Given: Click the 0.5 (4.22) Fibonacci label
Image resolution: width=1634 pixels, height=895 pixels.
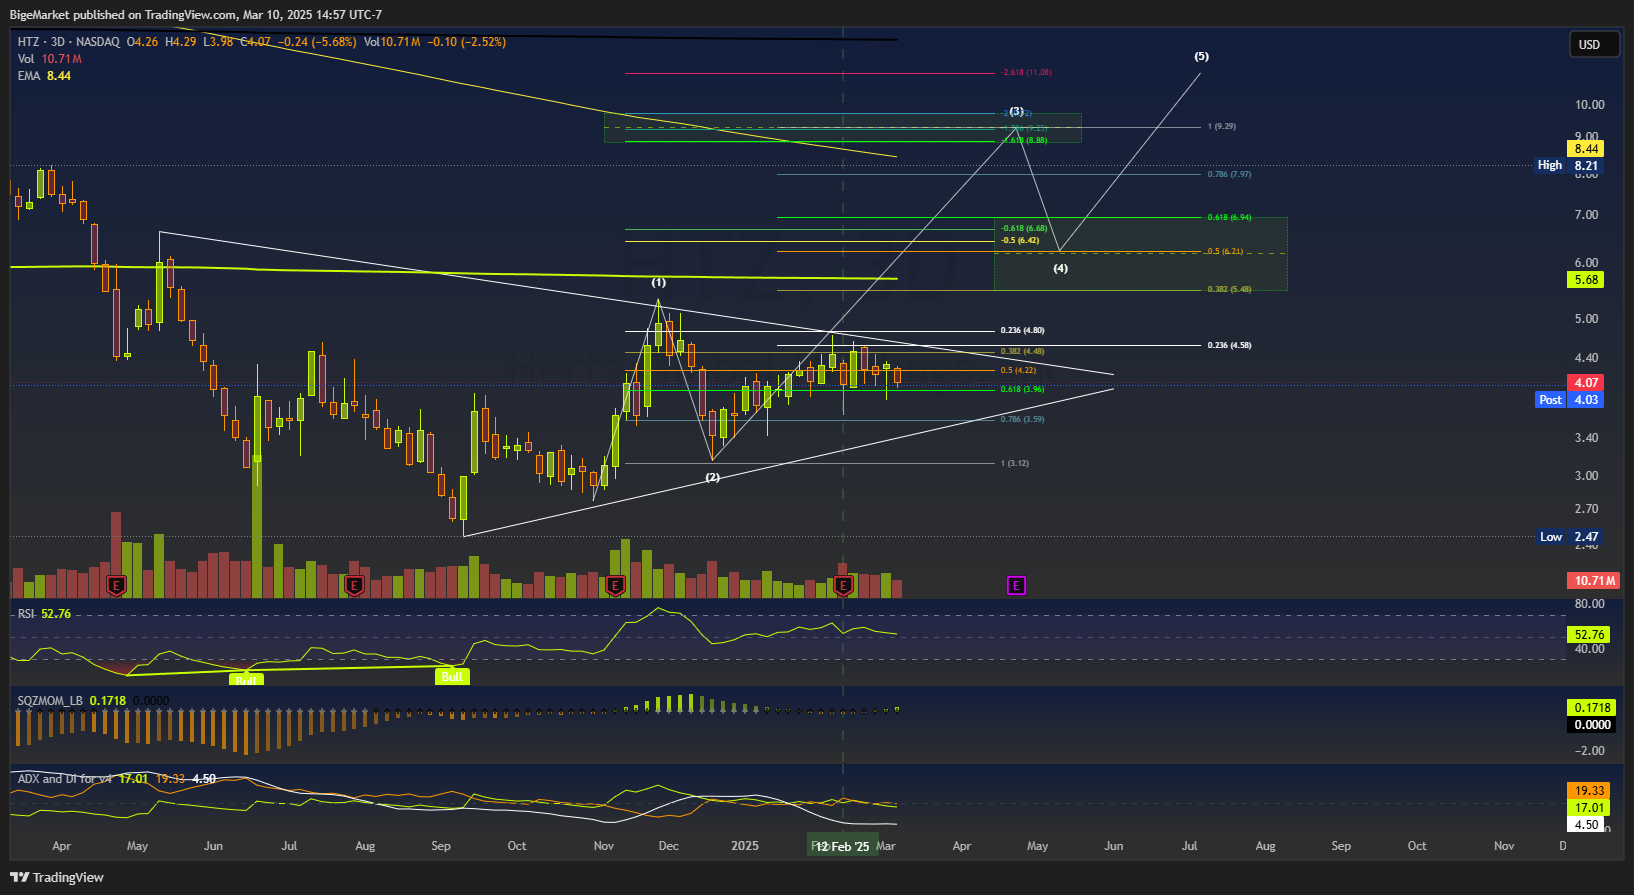Looking at the screenshot, I should [1018, 371].
